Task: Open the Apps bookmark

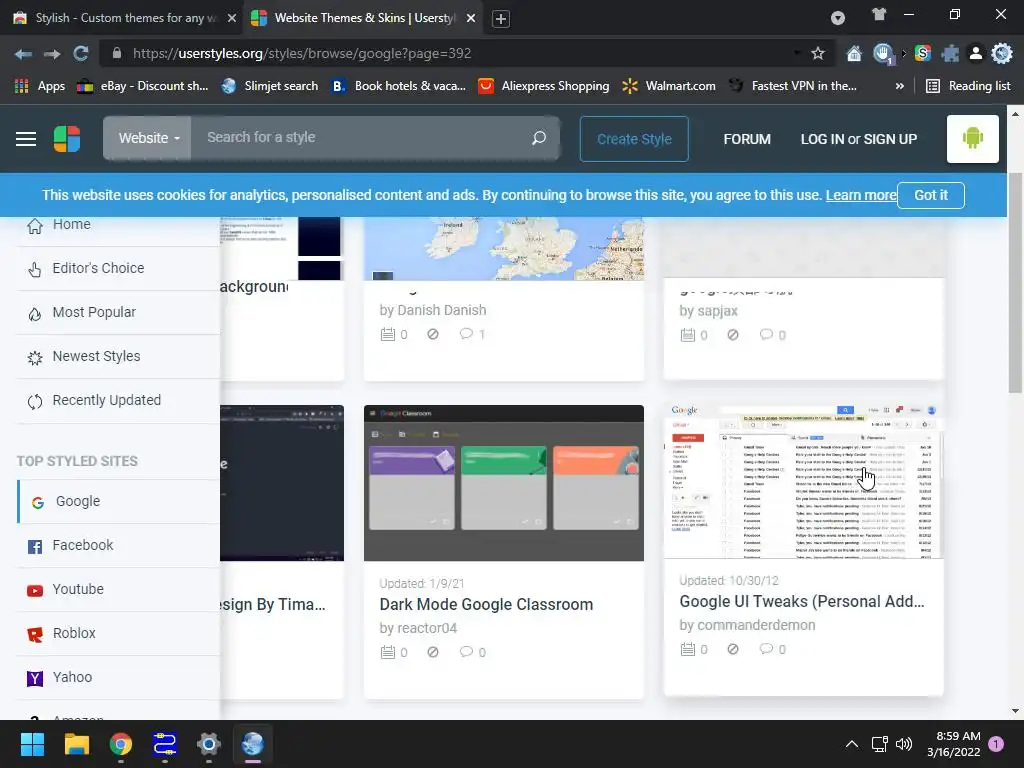Action: [40, 86]
